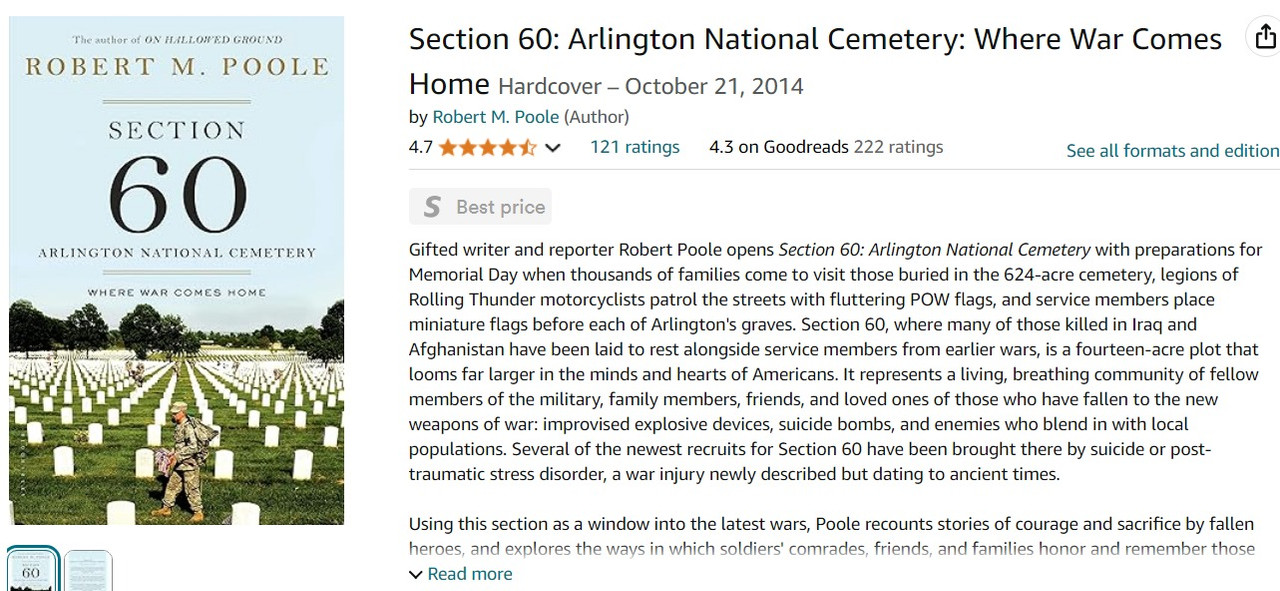Select the first front cover thumbnail
Screen dimensions: 1280x591
coord(33,569)
